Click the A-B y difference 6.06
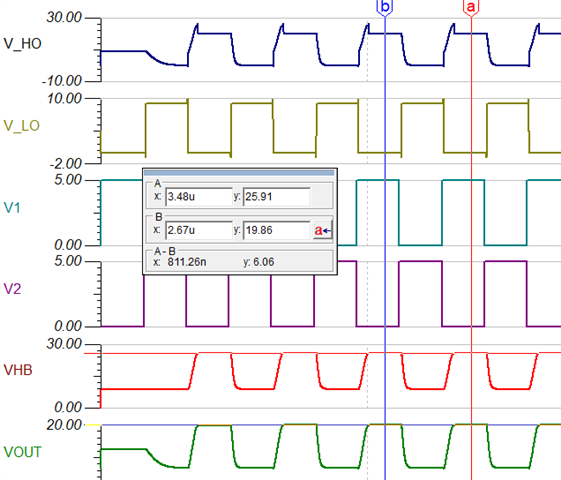Screen dimensions: 561x480 (264, 262)
